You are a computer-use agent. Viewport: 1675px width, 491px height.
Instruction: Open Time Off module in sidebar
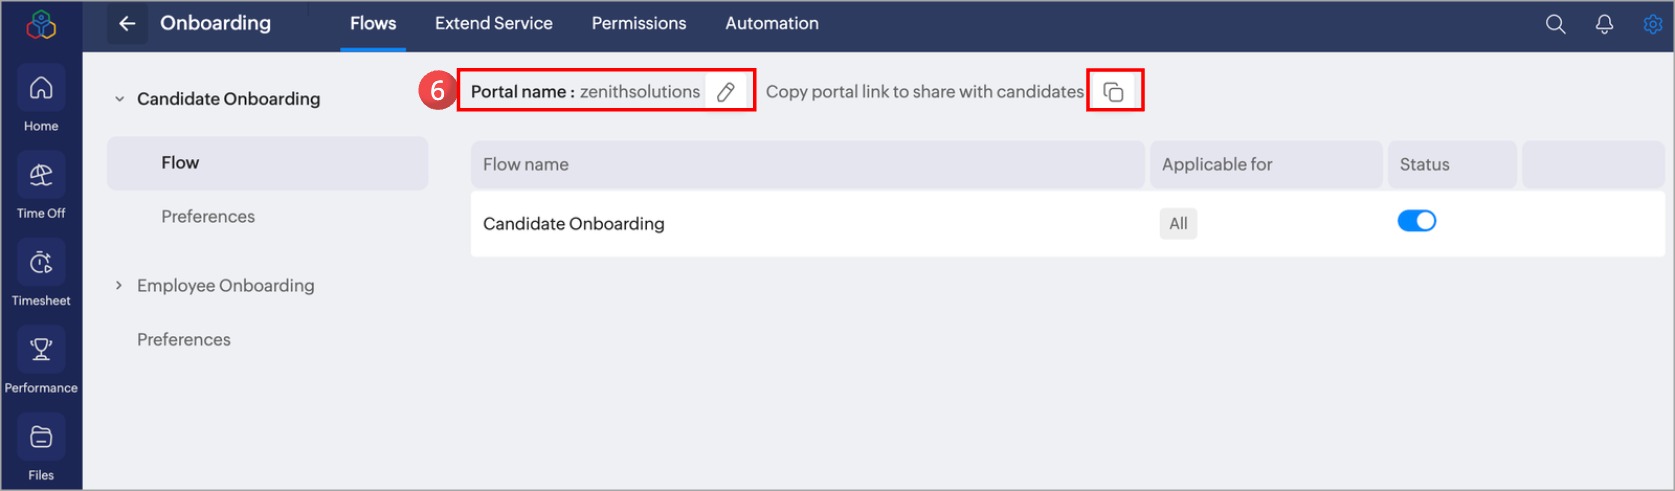pyautogui.click(x=41, y=177)
